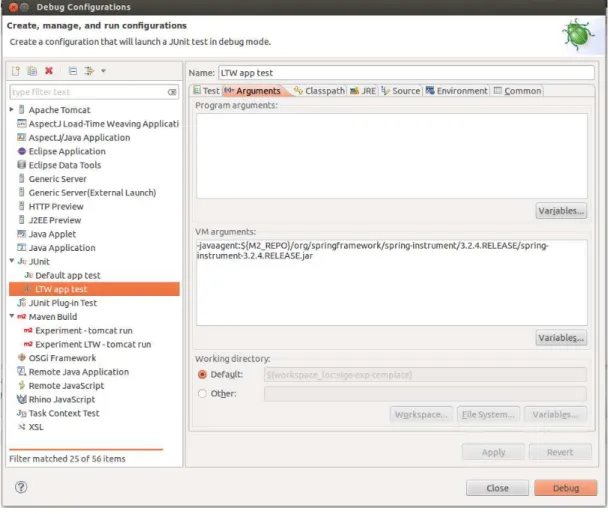Select the Remote JavaScript icon
Image resolution: width=609 pixels, height=514 pixels.
point(22,385)
